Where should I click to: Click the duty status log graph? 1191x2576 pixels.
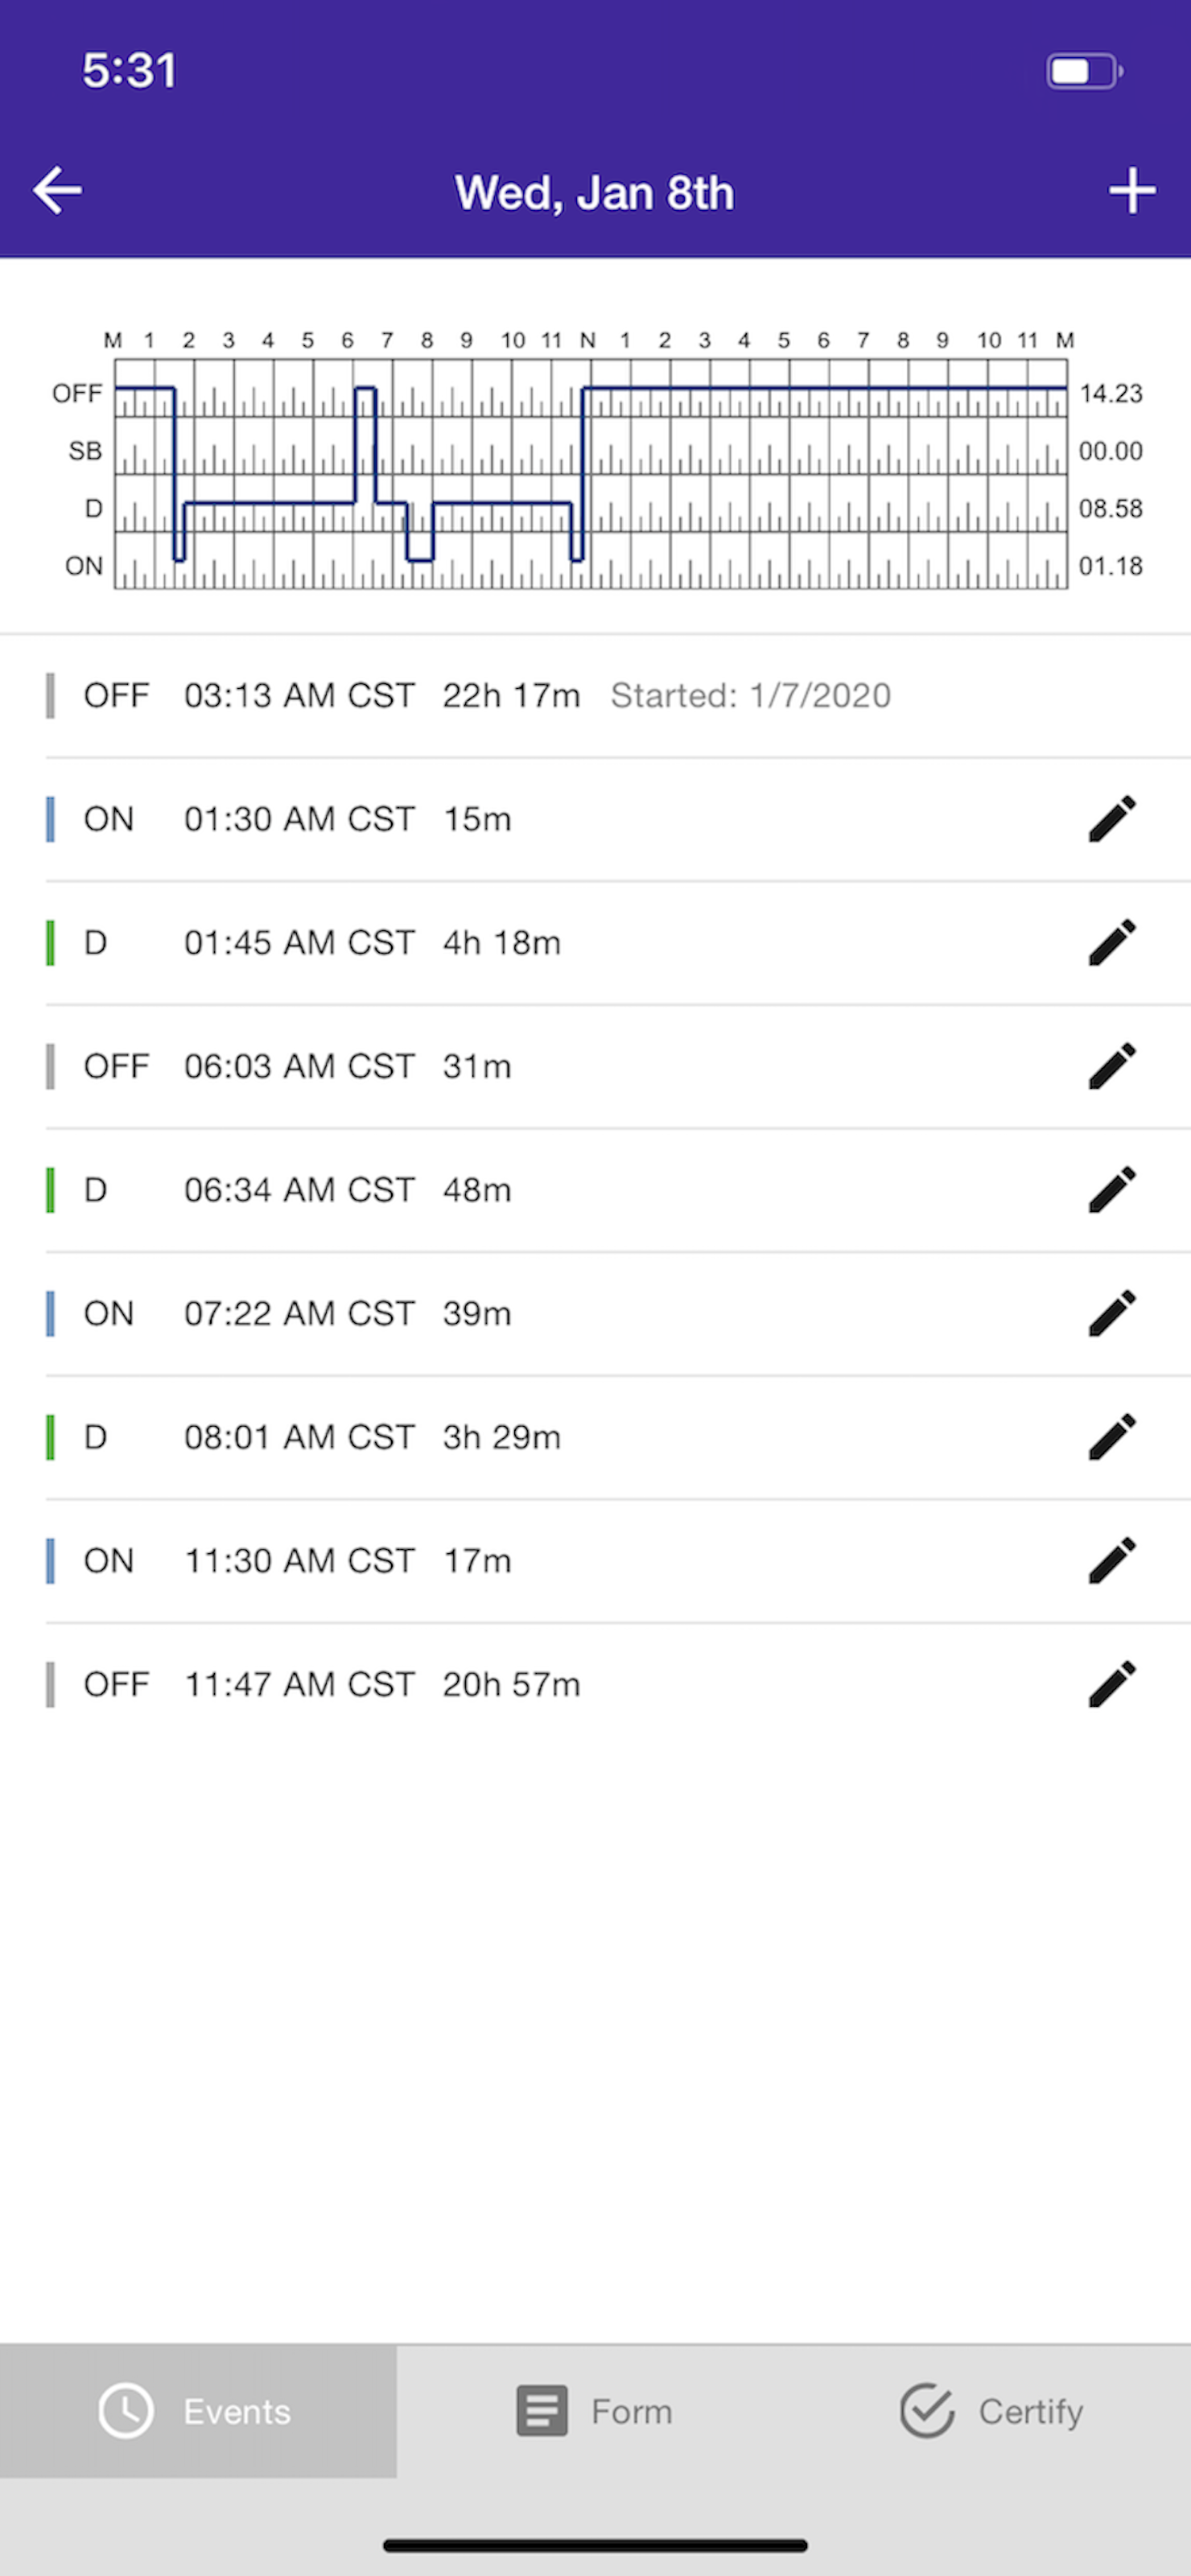591,473
